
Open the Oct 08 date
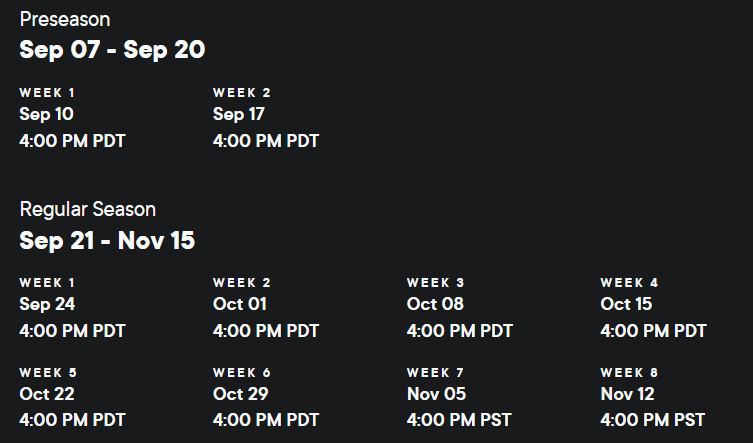click(x=435, y=304)
